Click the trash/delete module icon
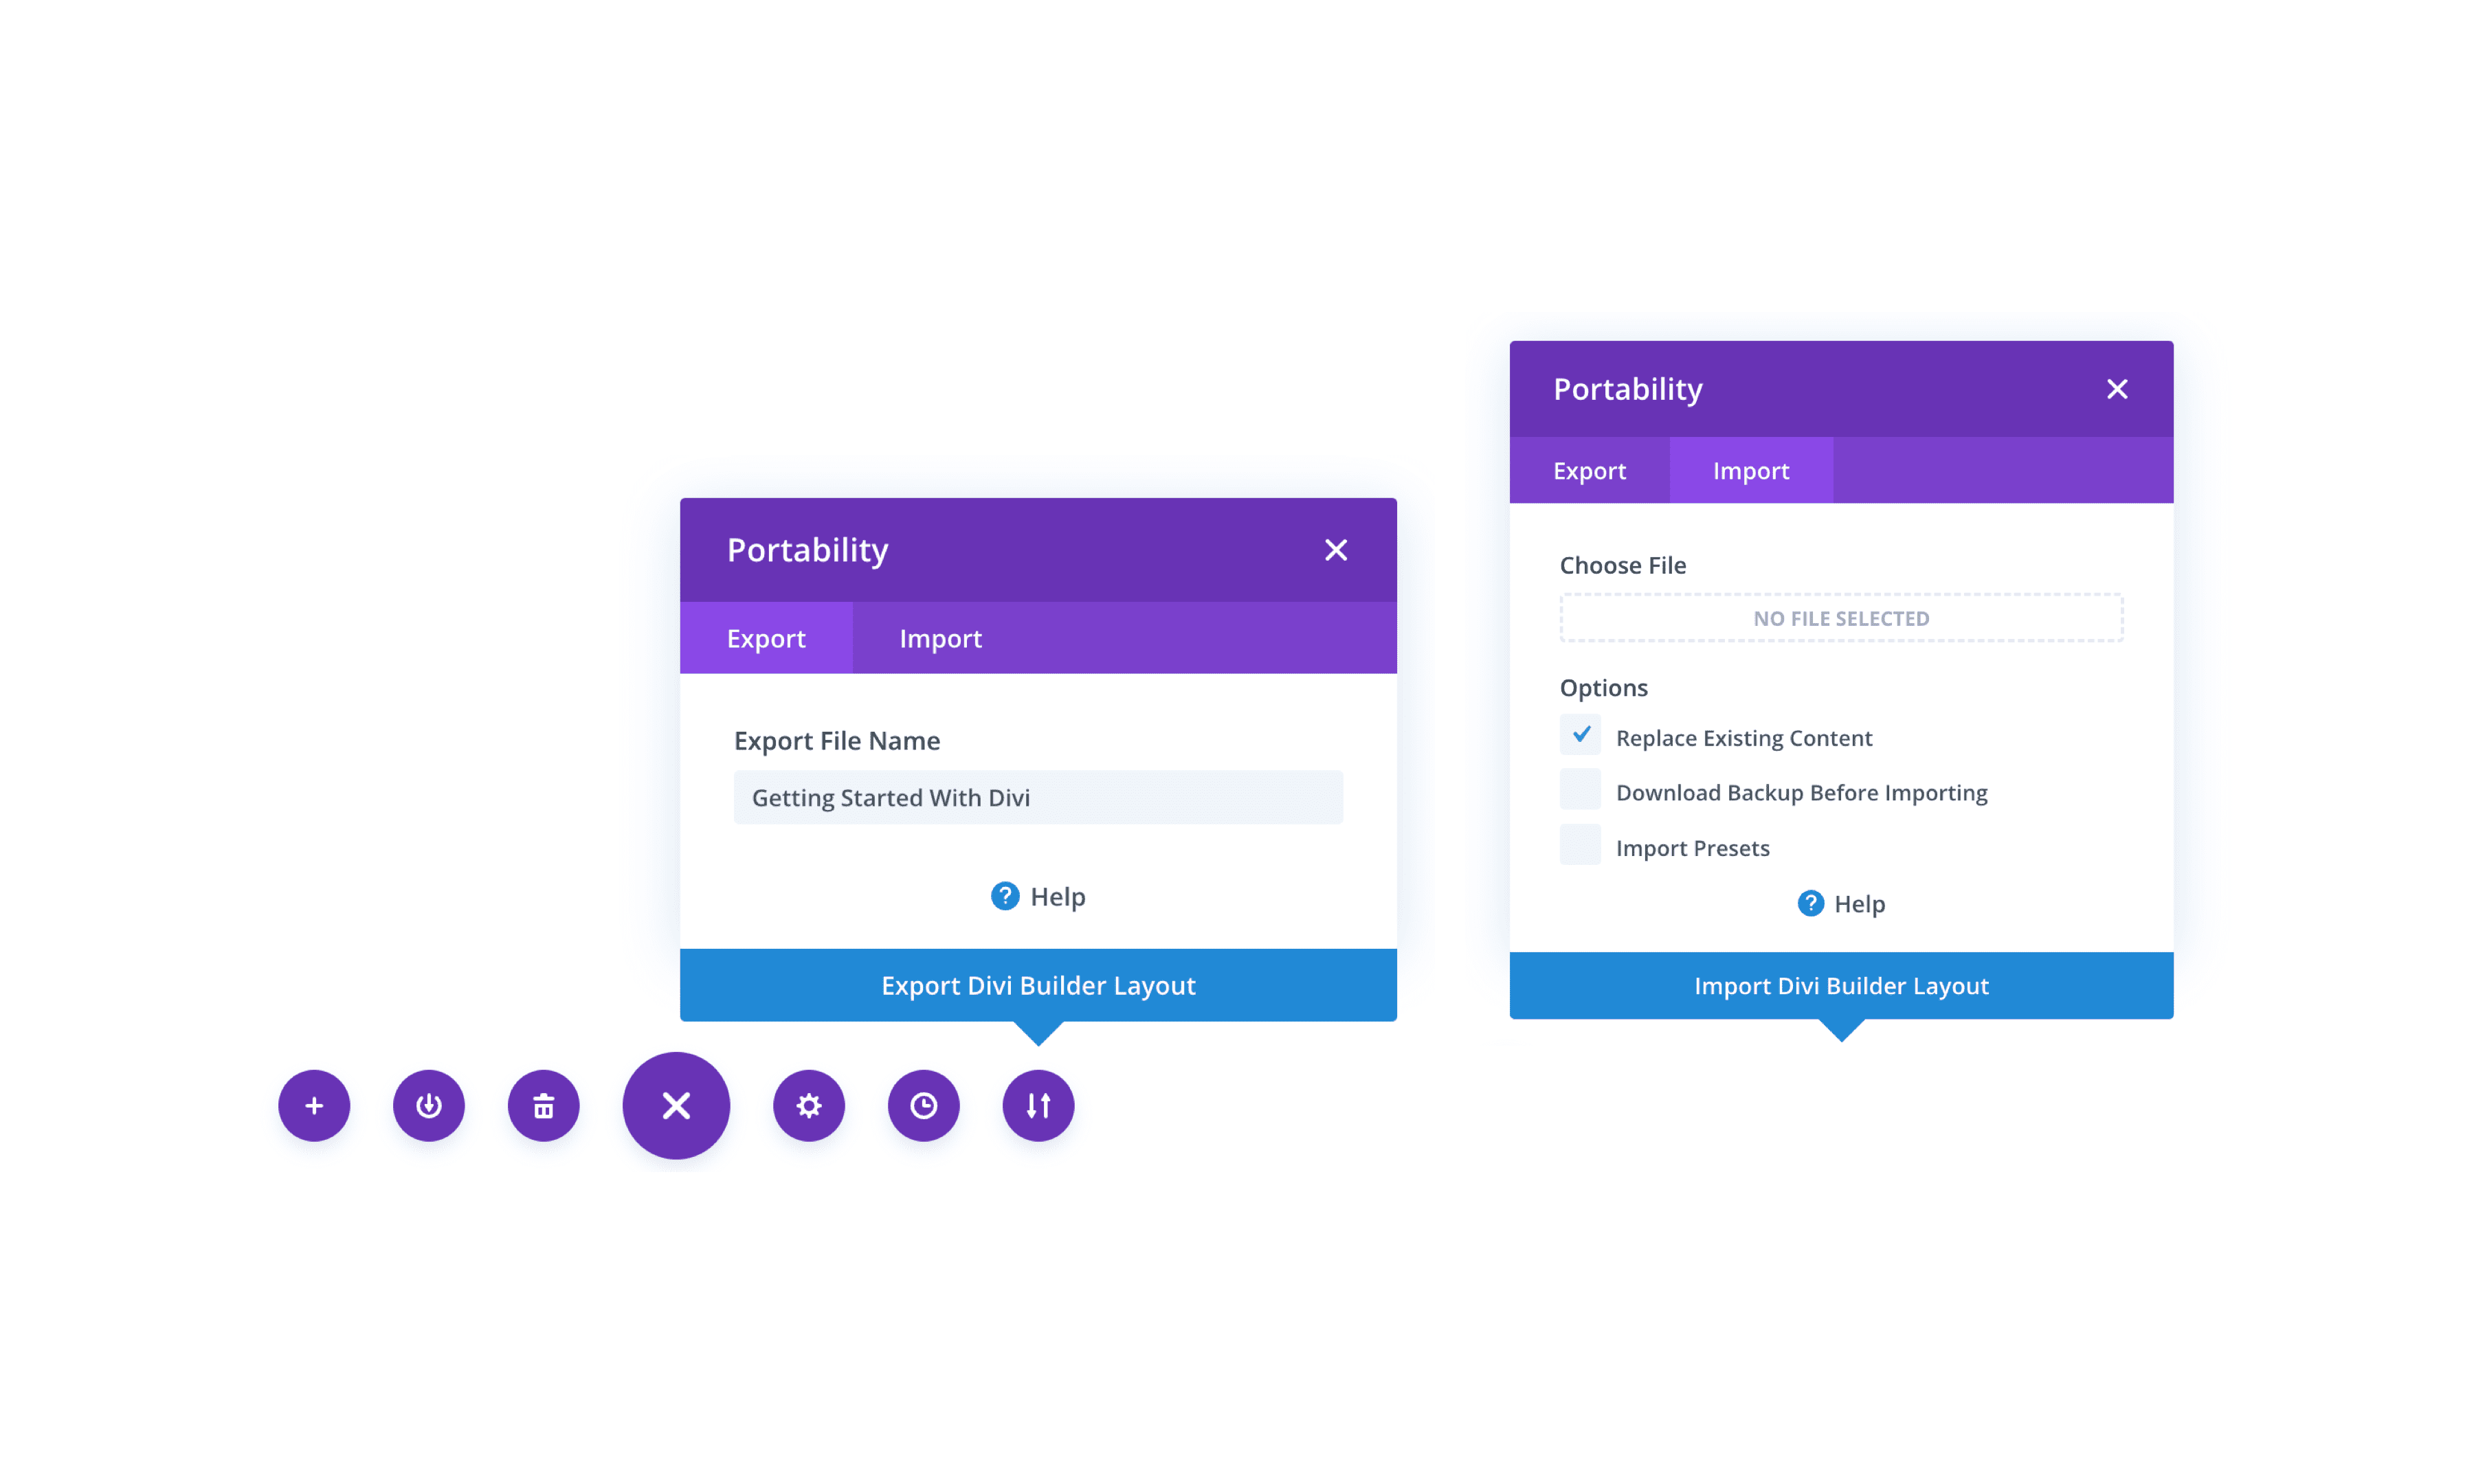Viewport: 2474px width, 1484px height. [542, 1104]
